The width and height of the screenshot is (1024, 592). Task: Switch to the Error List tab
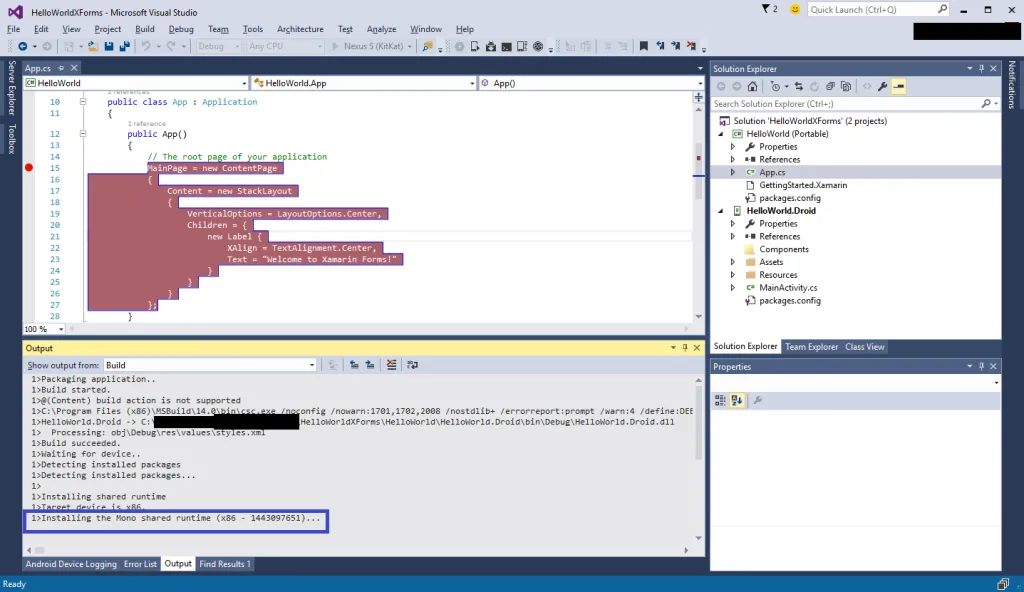click(x=140, y=564)
